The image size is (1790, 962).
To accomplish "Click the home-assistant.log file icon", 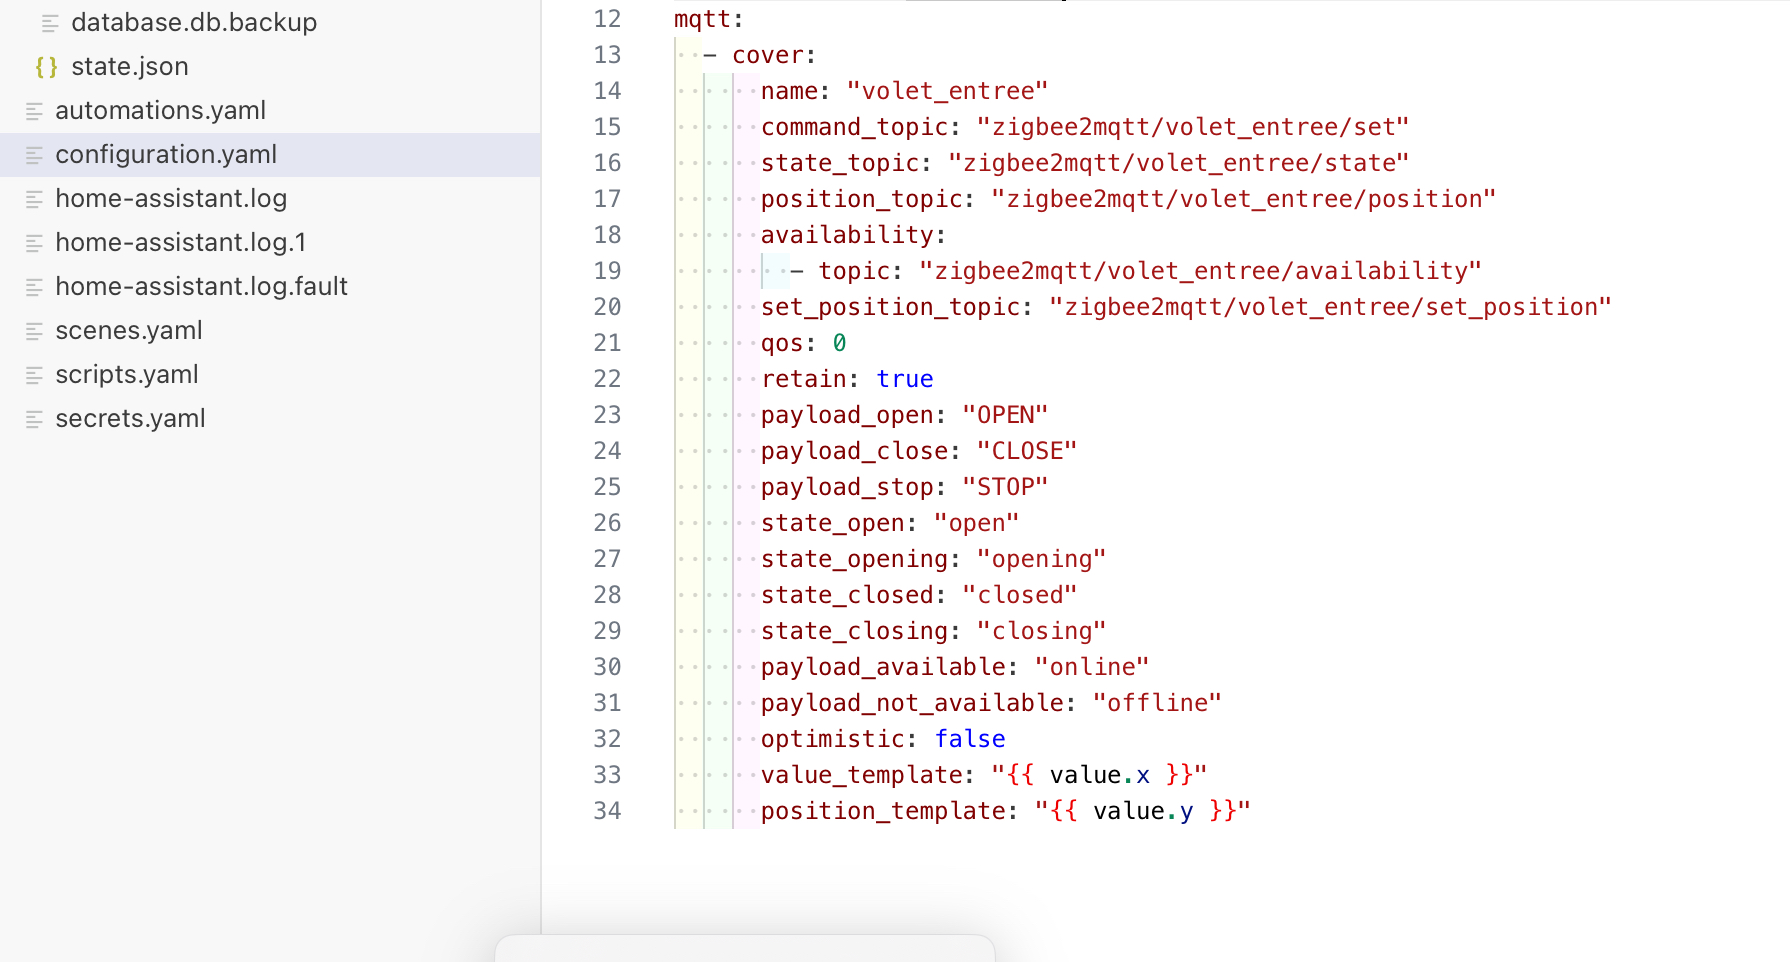I will pyautogui.click(x=34, y=199).
